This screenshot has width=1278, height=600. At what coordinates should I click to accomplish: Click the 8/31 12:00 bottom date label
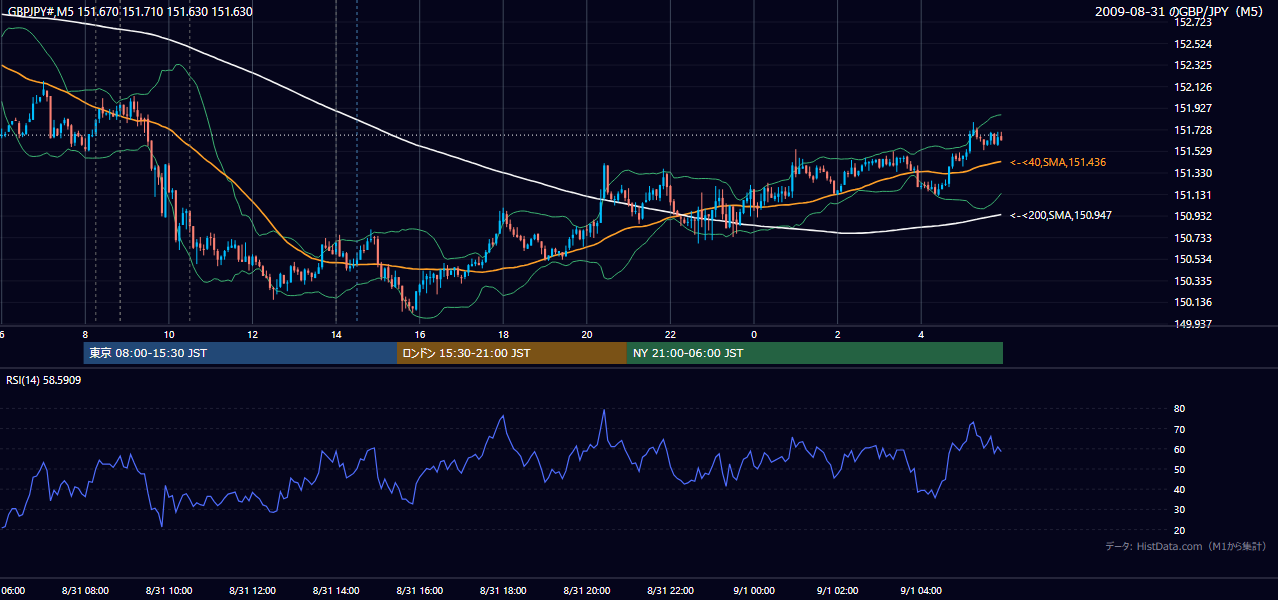click(252, 590)
